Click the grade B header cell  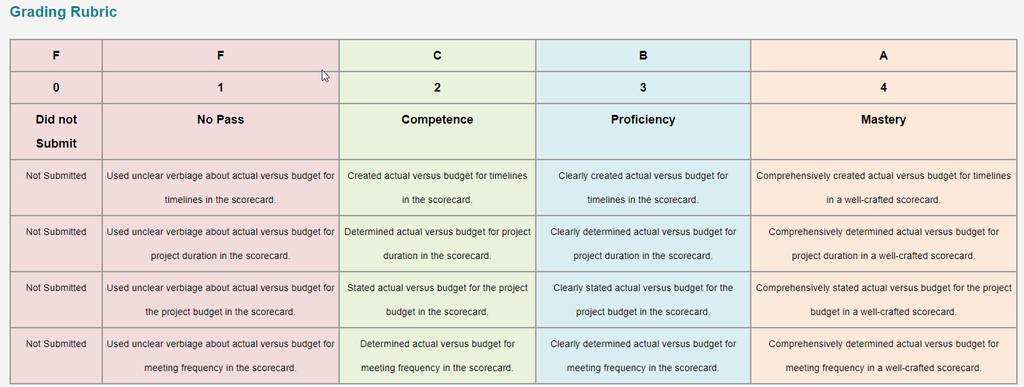(x=643, y=55)
